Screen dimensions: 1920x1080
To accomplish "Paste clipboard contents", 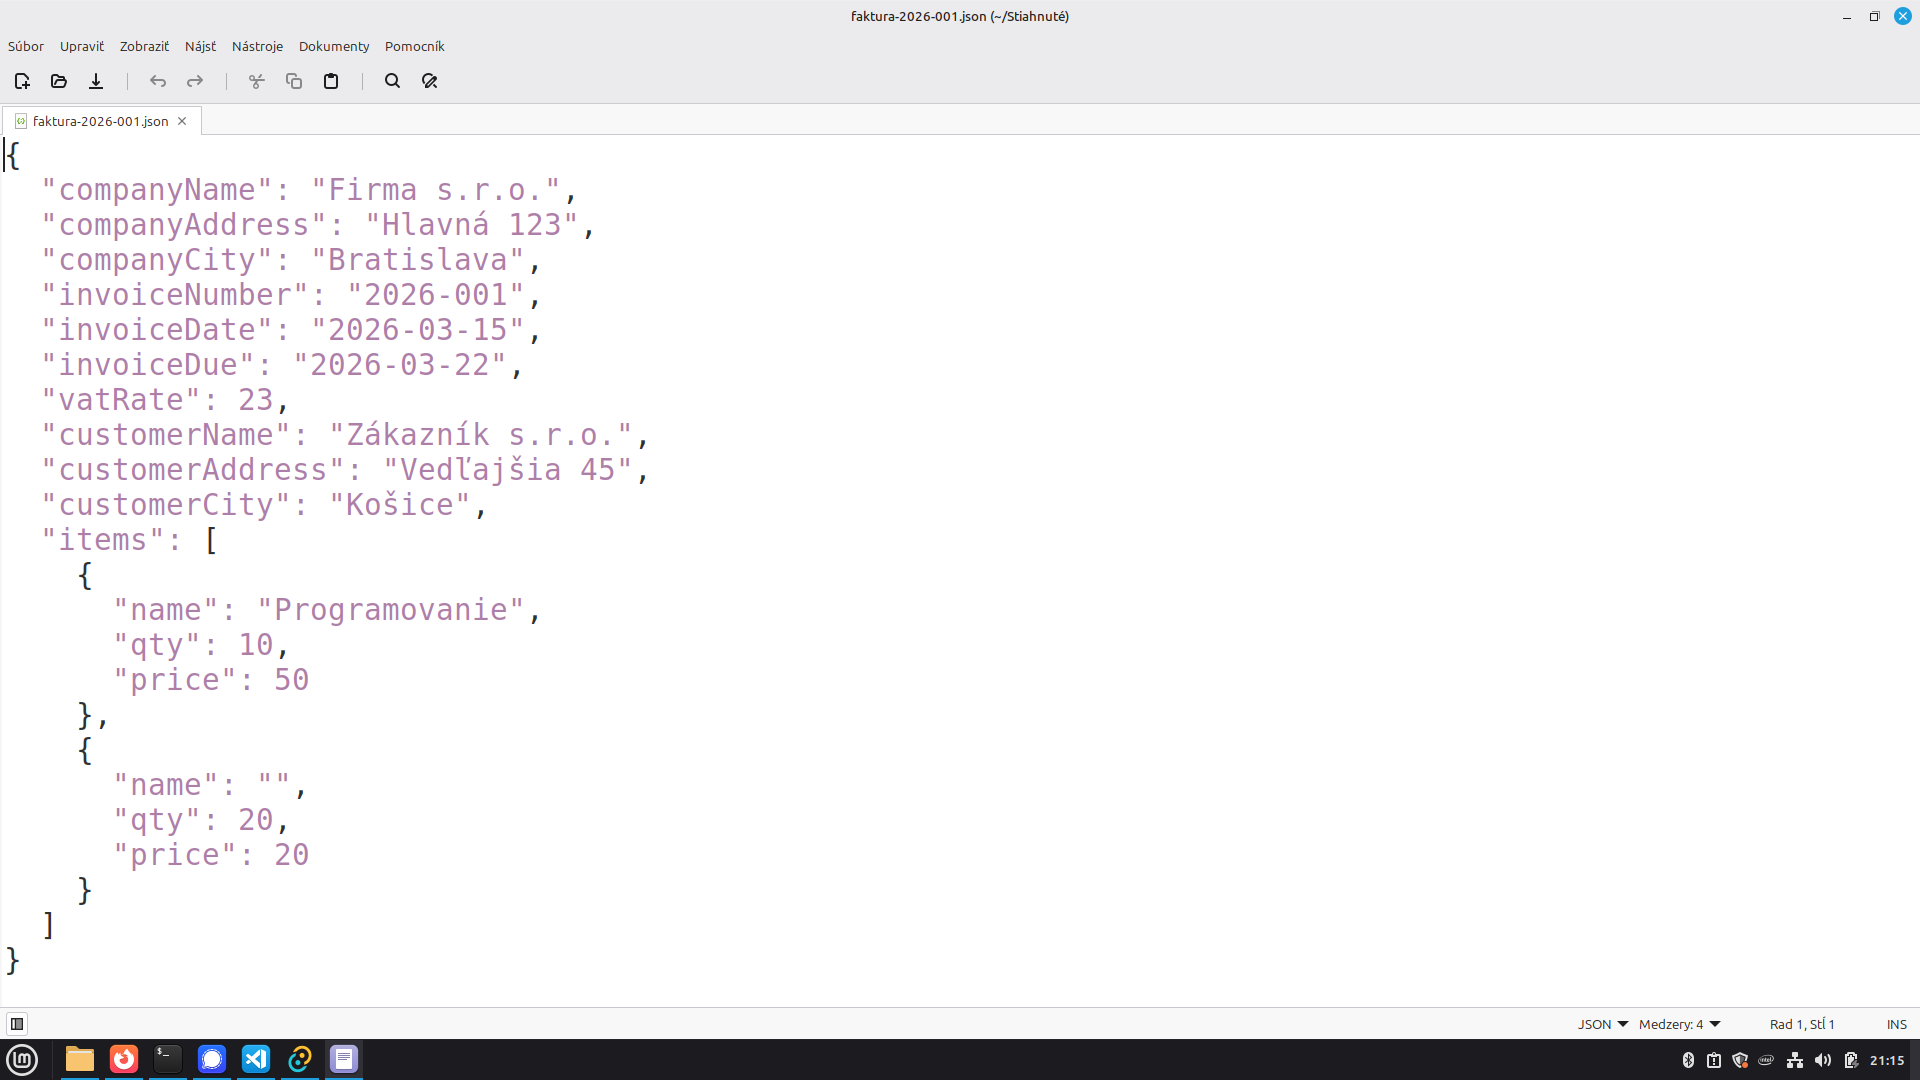I will 331,81.
